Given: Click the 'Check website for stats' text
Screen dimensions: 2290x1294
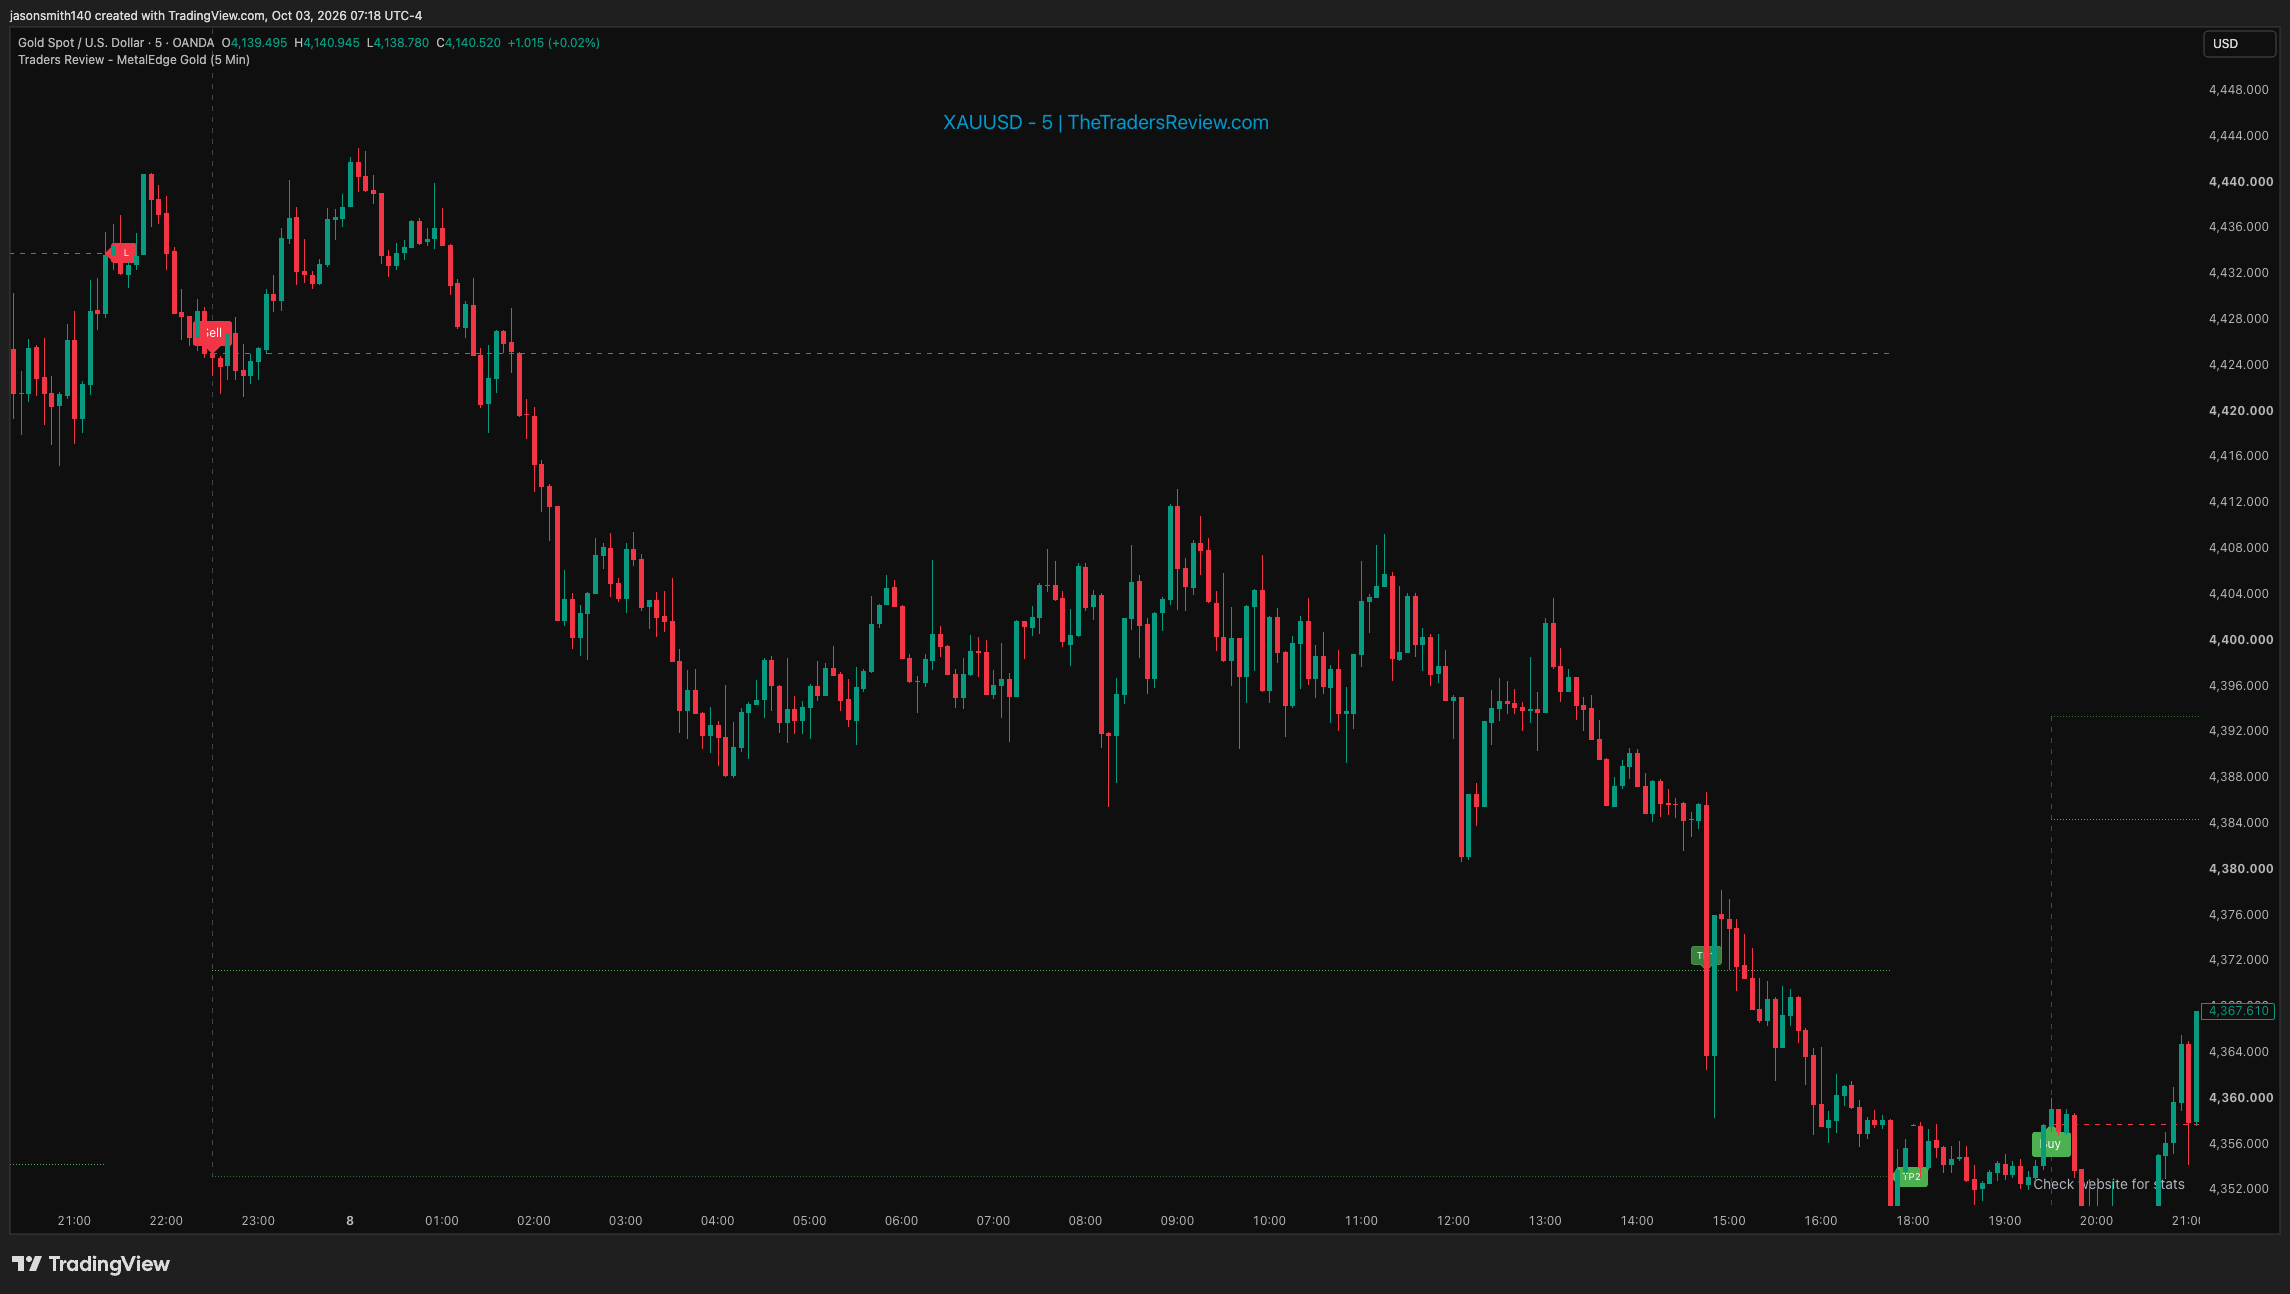Looking at the screenshot, I should tap(2109, 1184).
